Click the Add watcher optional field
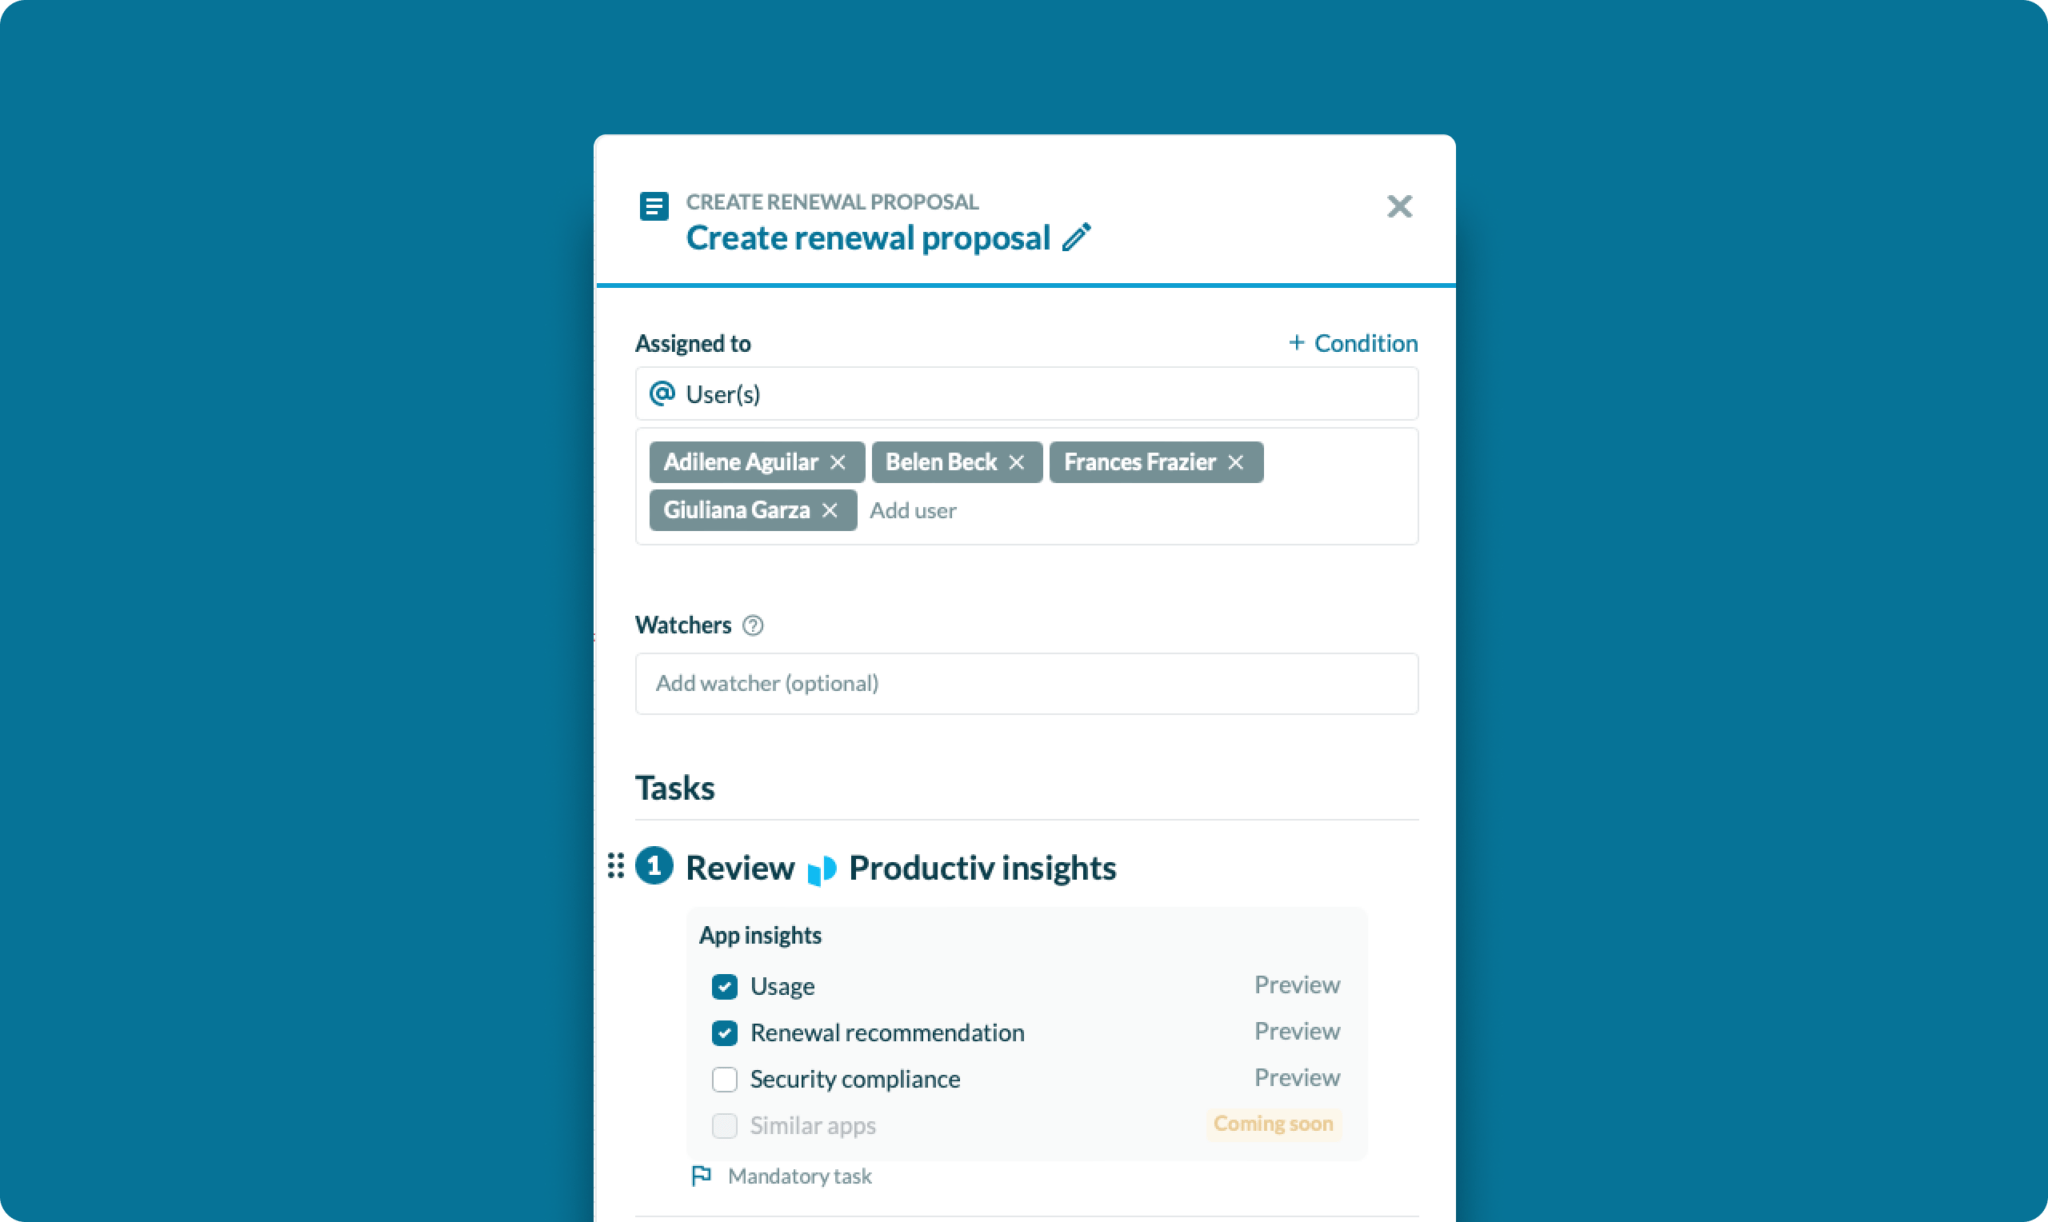 (1025, 682)
